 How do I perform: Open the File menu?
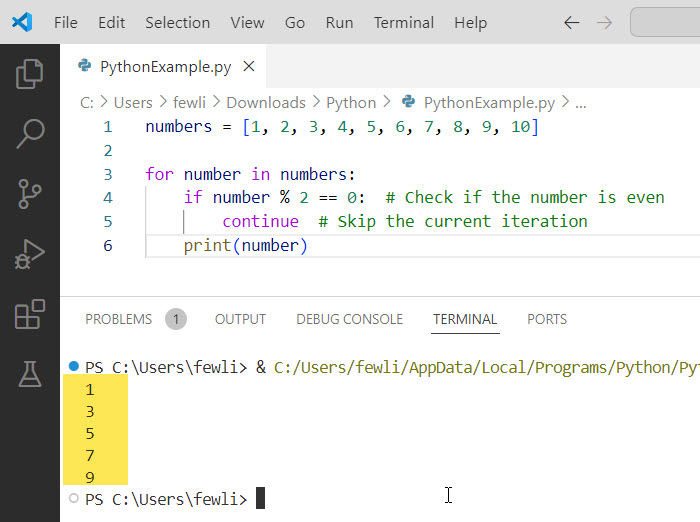coord(66,22)
